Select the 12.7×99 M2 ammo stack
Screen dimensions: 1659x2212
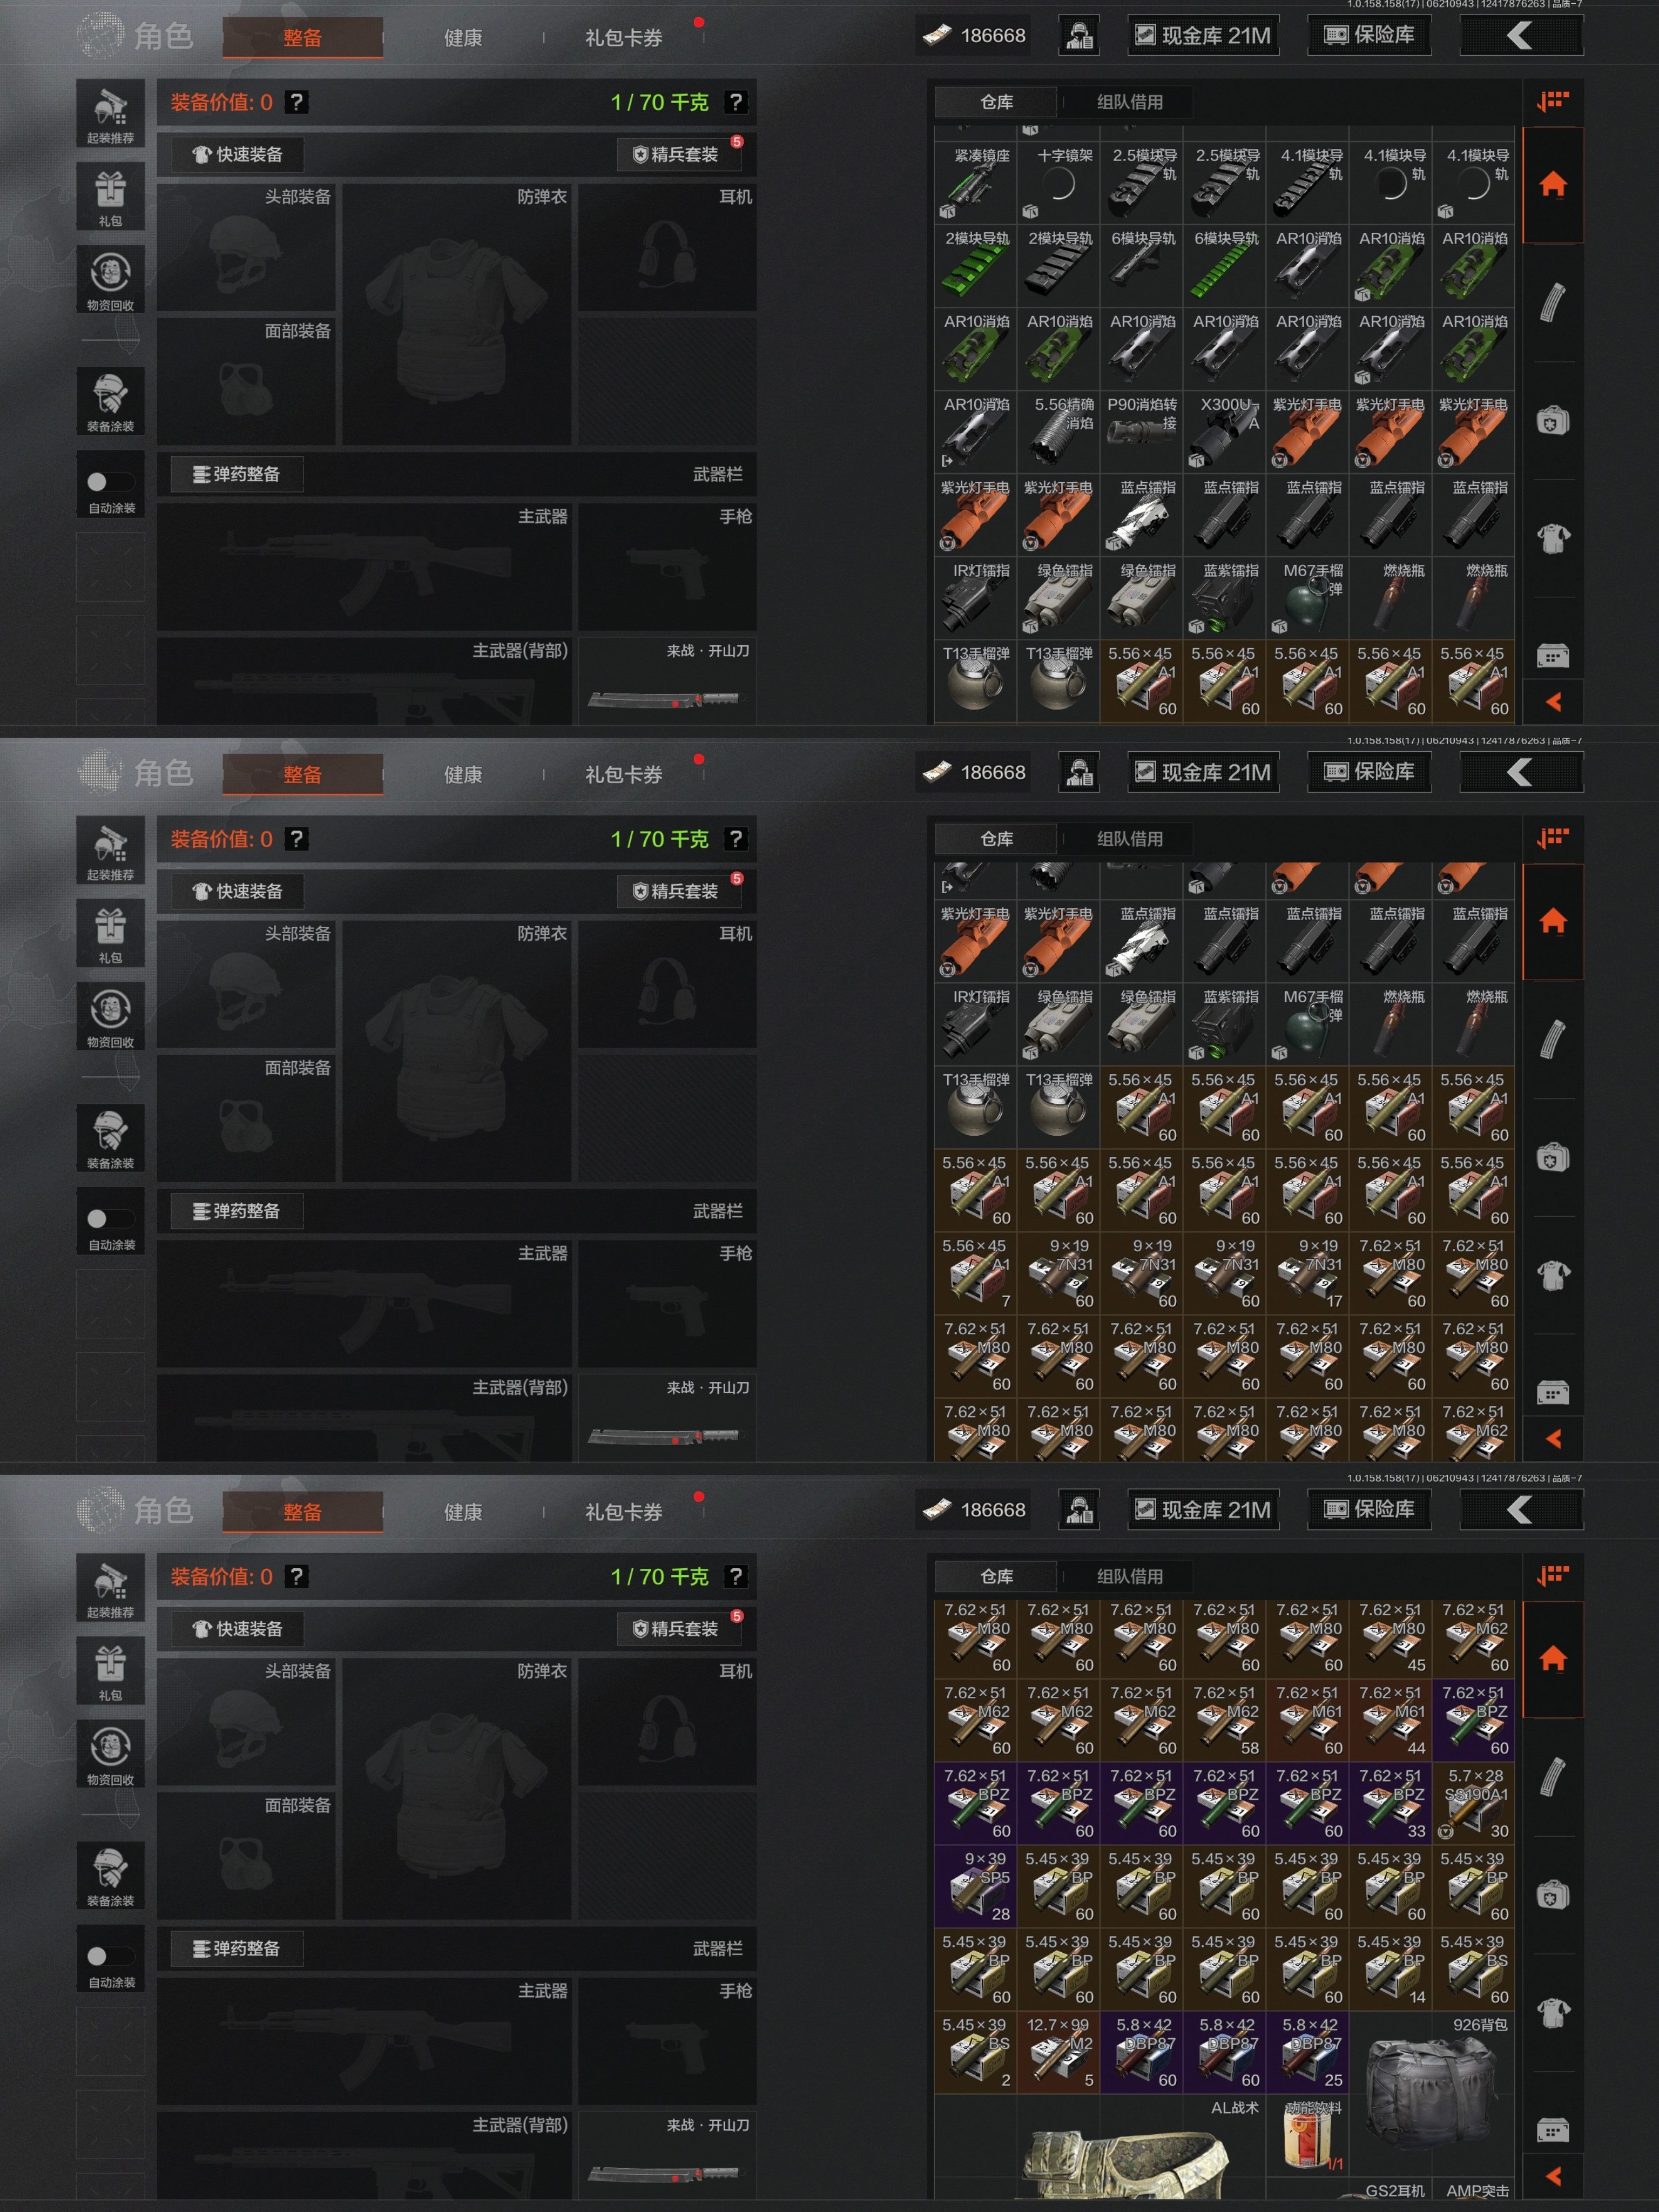point(1058,2053)
